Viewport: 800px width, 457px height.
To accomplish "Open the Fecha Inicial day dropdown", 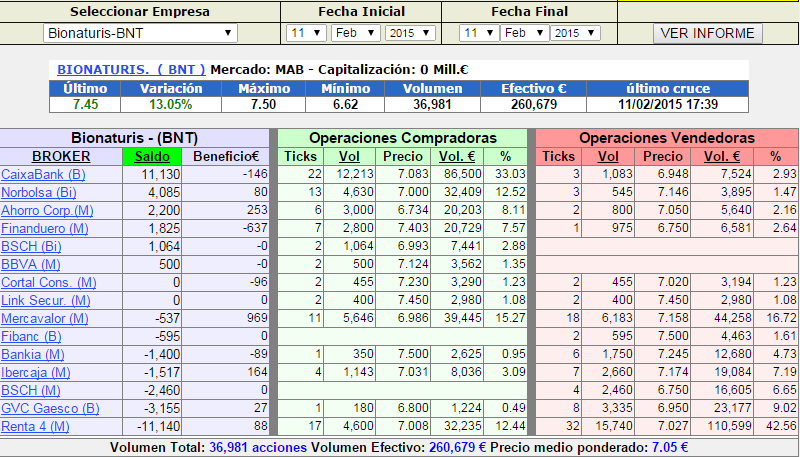I will pyautogui.click(x=306, y=34).
